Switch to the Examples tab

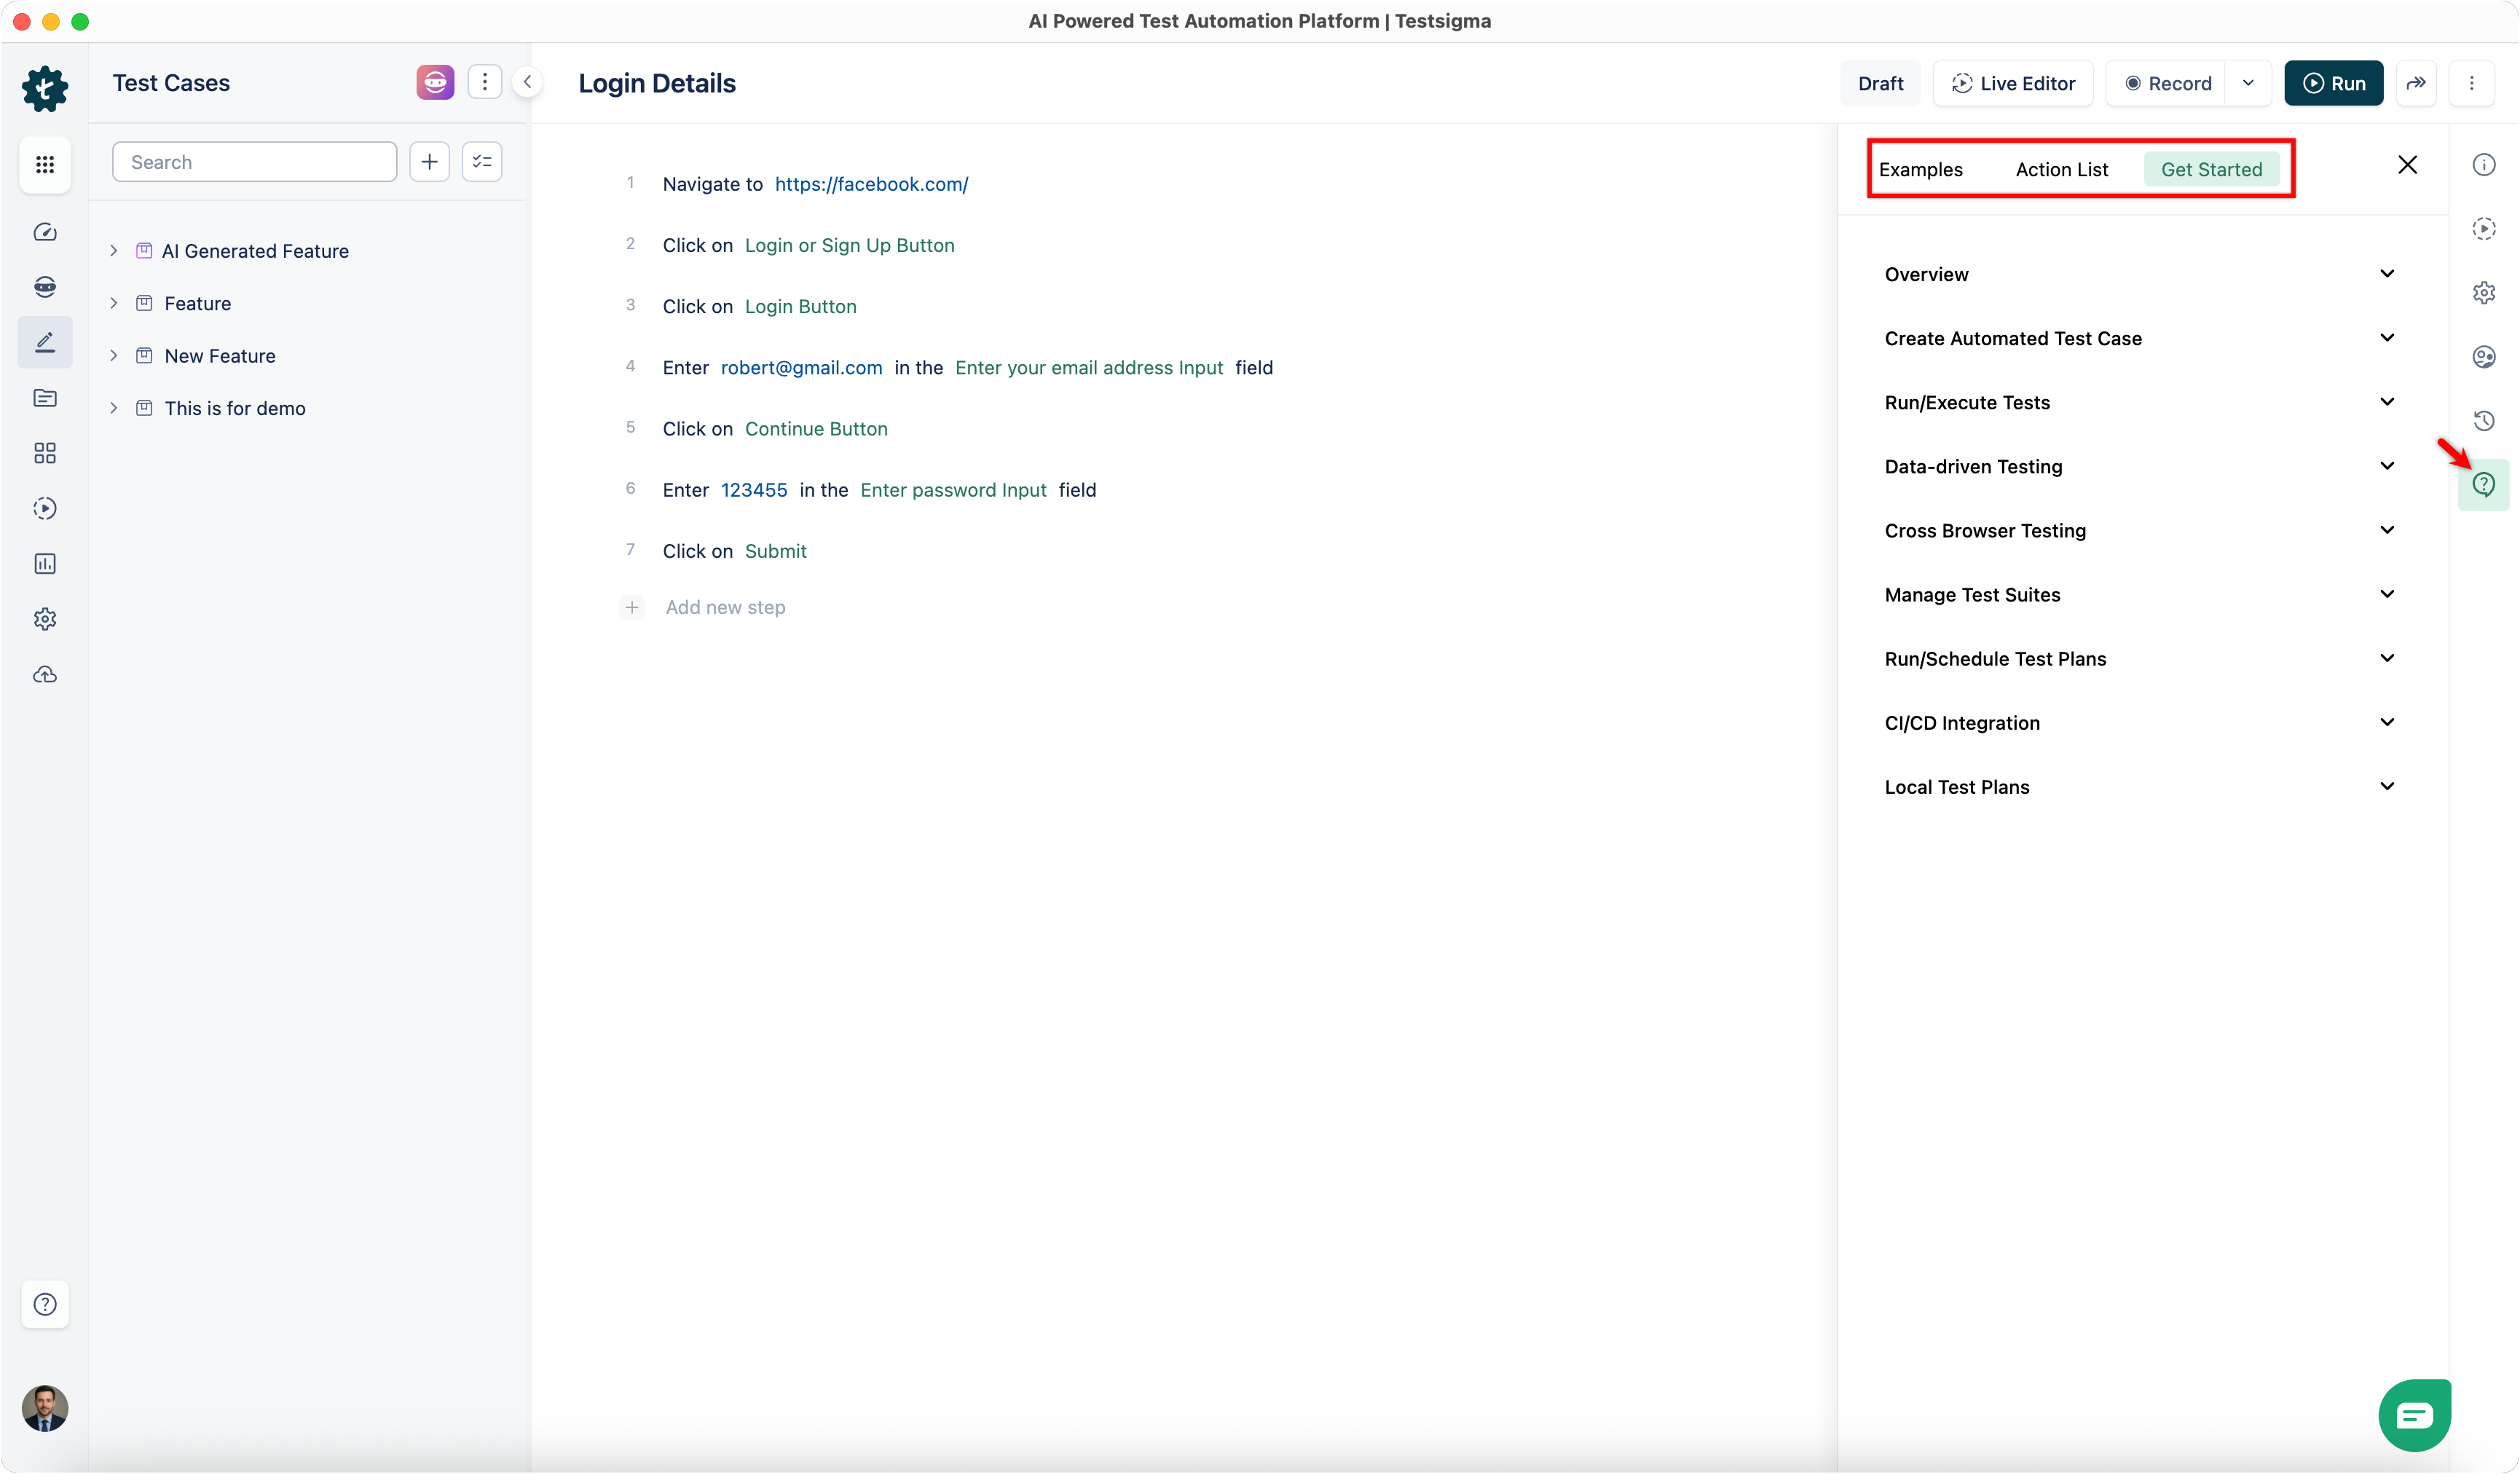pyautogui.click(x=1920, y=169)
